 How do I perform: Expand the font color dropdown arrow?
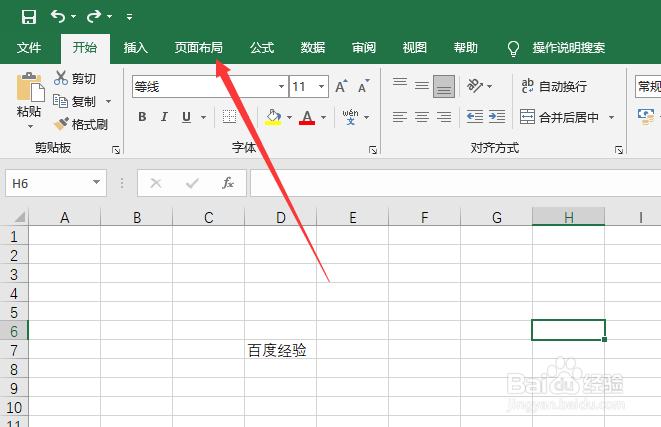(323, 117)
